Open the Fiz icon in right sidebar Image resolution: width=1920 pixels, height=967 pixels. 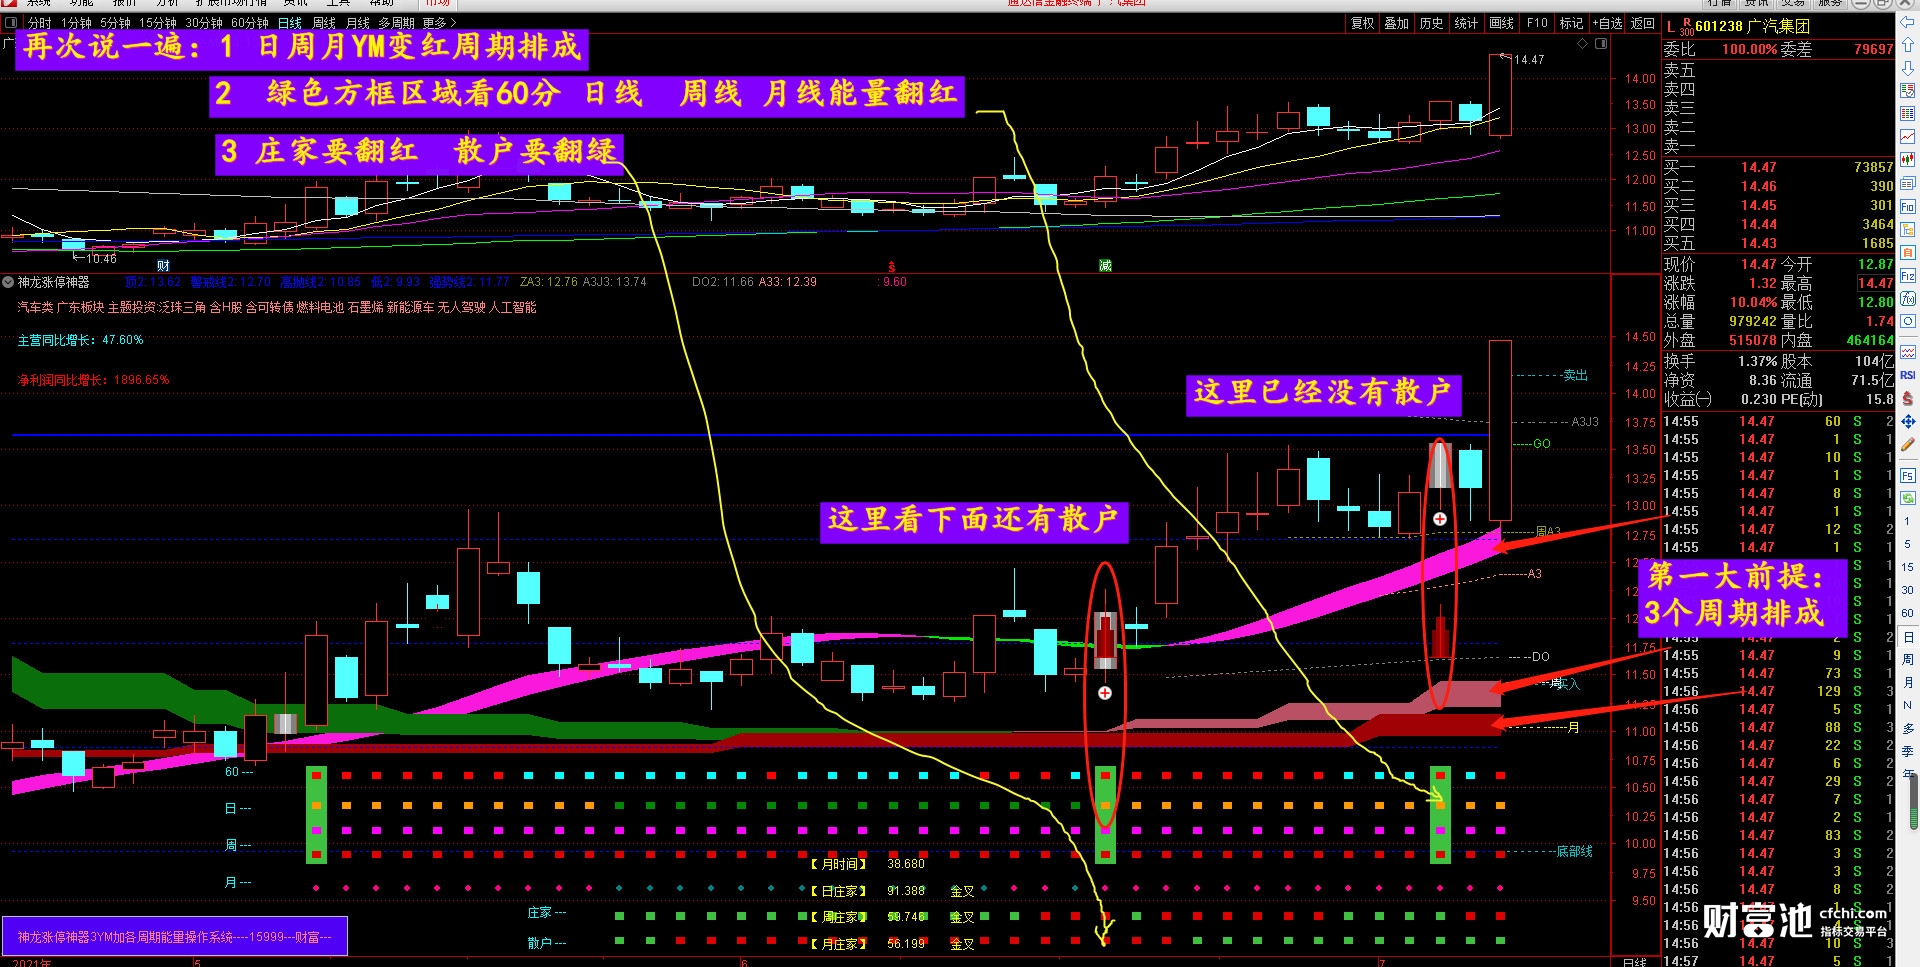(1908, 274)
